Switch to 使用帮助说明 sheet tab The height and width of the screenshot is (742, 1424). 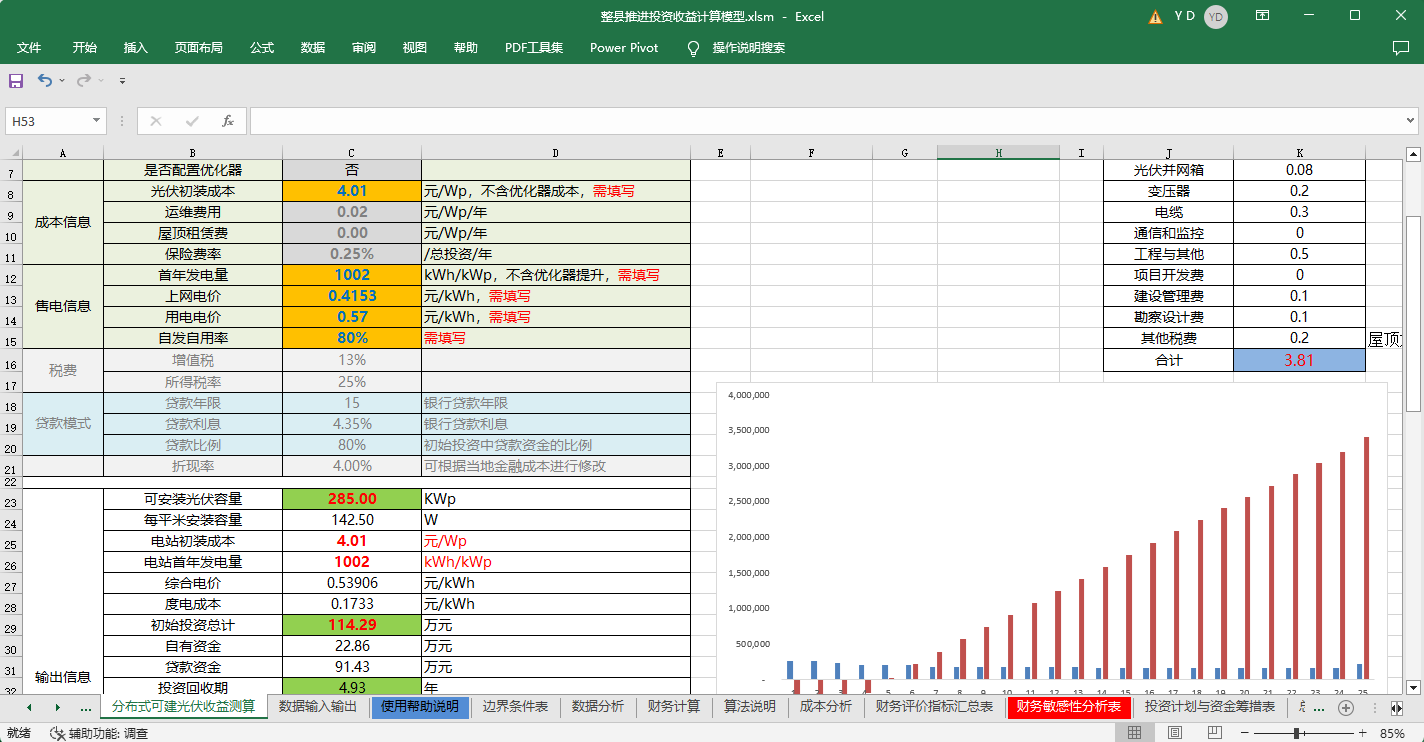coord(419,707)
